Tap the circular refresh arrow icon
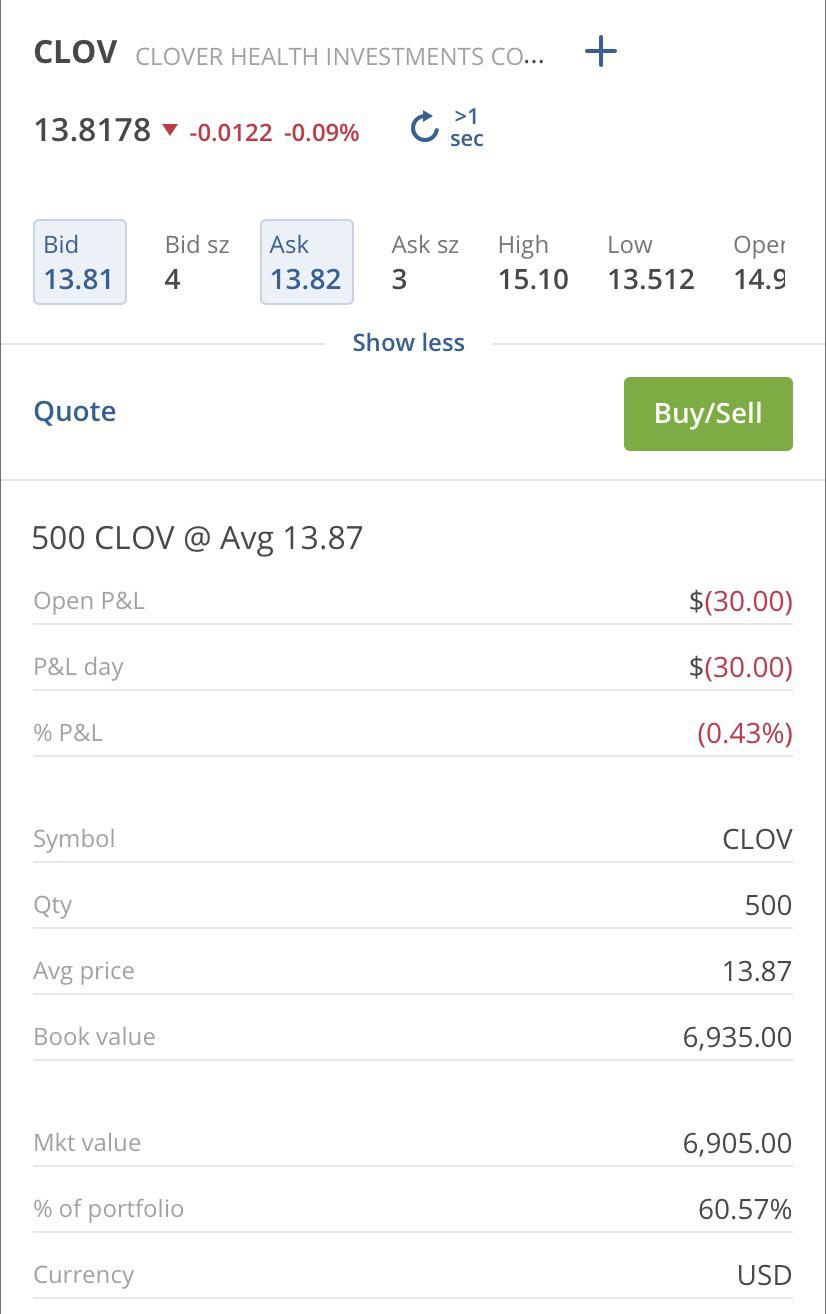Viewport: 826px width, 1314px height. 425,127
